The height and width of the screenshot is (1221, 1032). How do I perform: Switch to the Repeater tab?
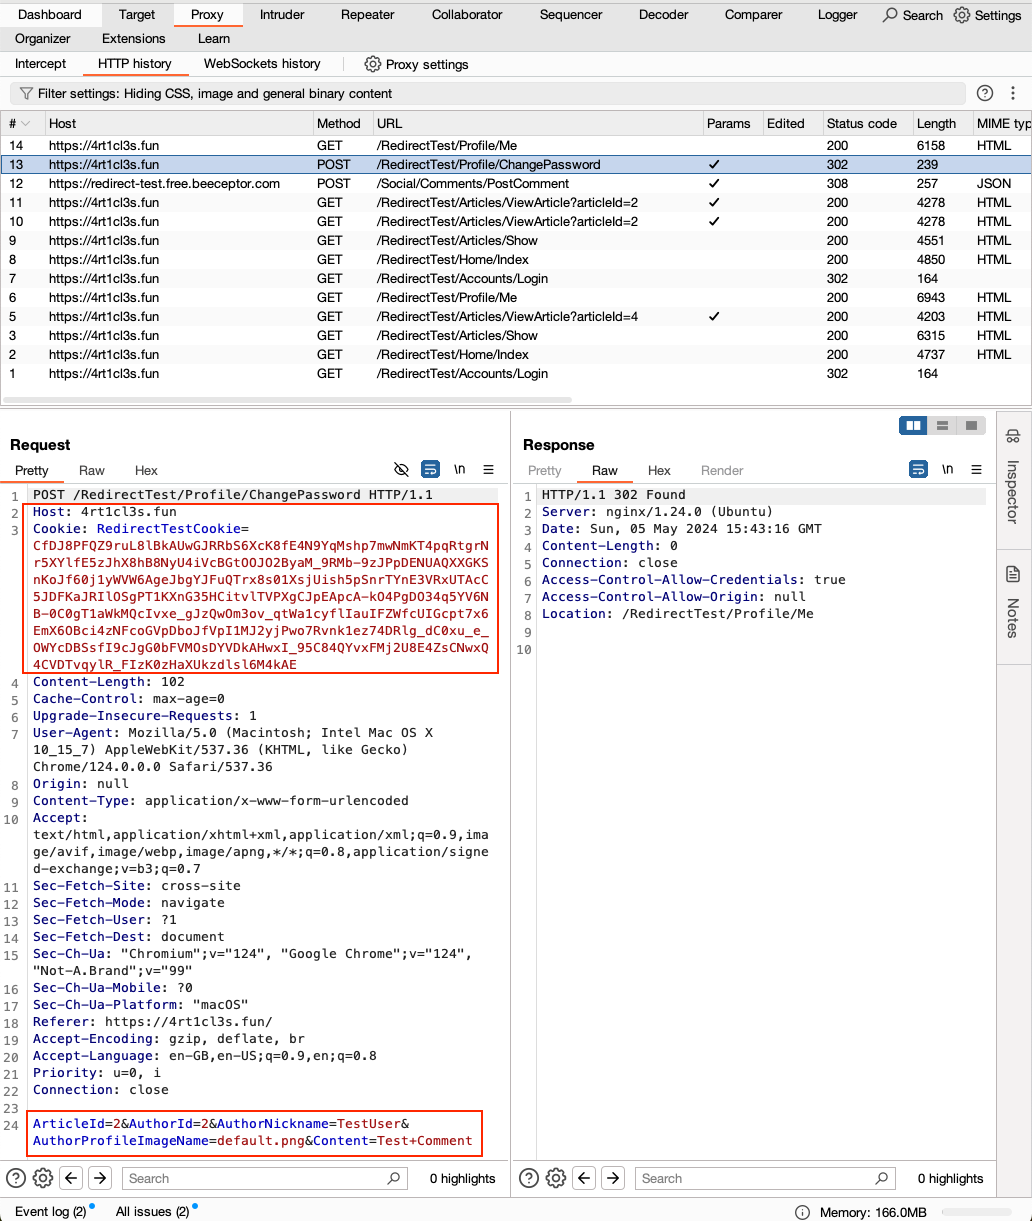click(367, 15)
